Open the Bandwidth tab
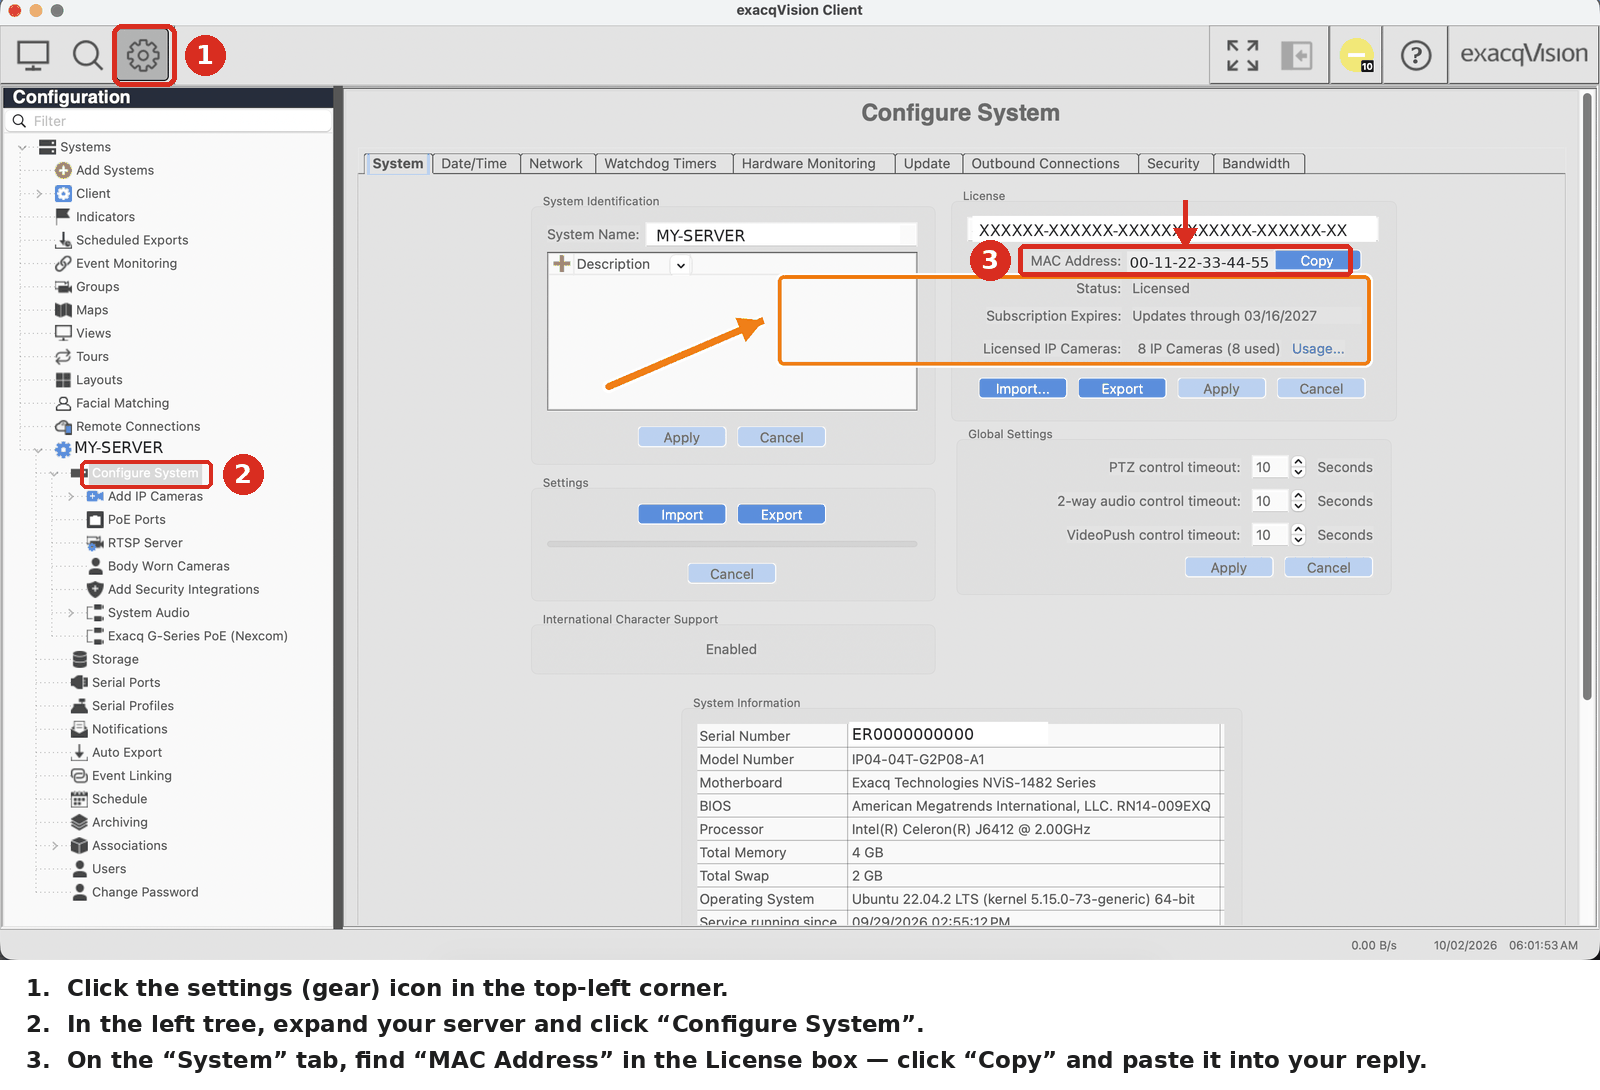This screenshot has width=1600, height=1090. tap(1256, 164)
